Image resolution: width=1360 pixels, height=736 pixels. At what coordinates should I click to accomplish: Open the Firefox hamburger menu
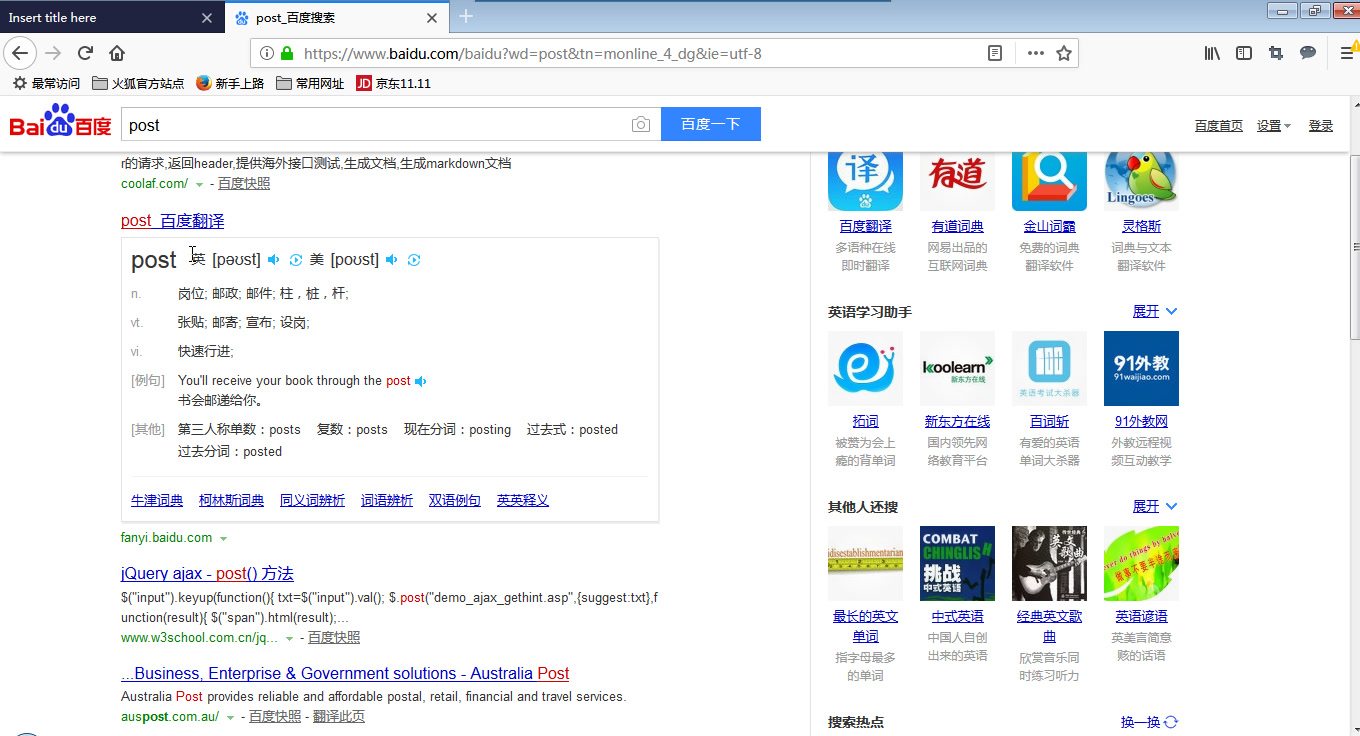[x=1347, y=53]
